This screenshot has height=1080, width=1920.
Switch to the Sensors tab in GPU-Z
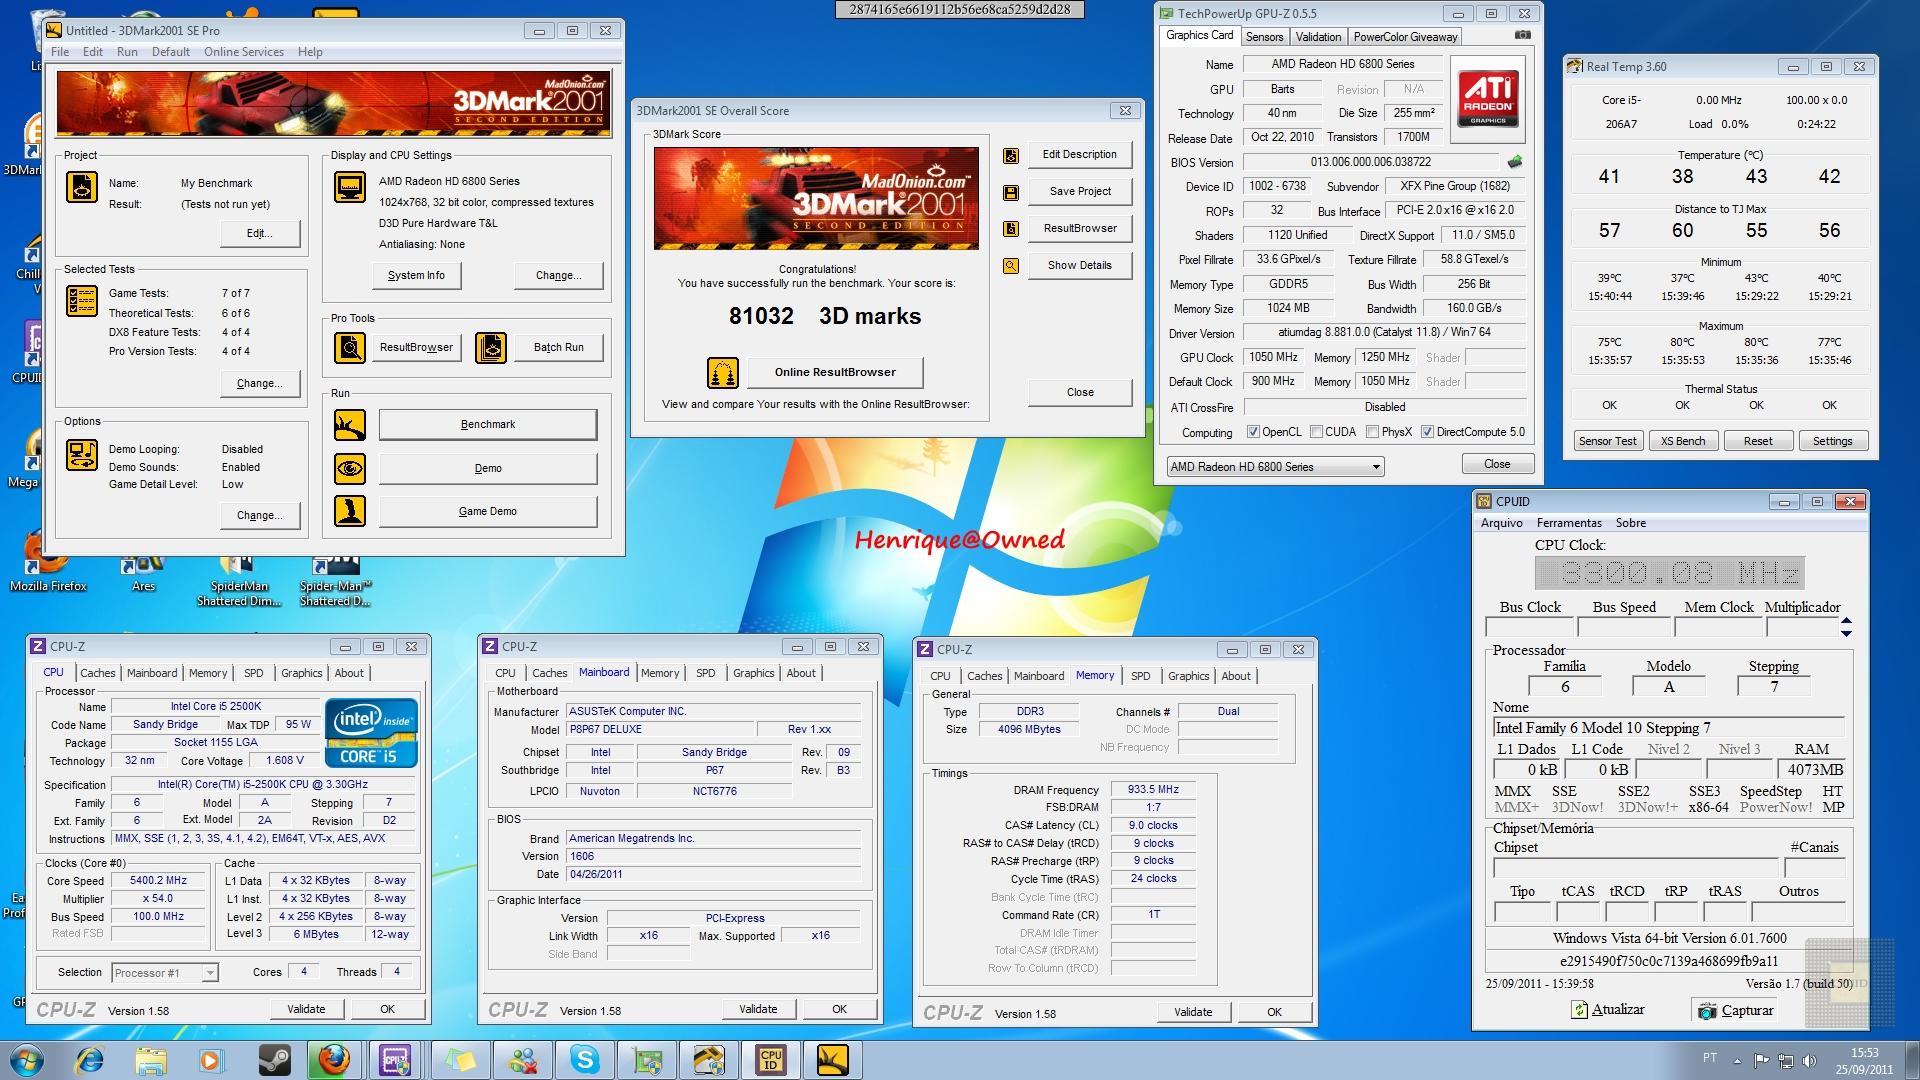[x=1264, y=37]
